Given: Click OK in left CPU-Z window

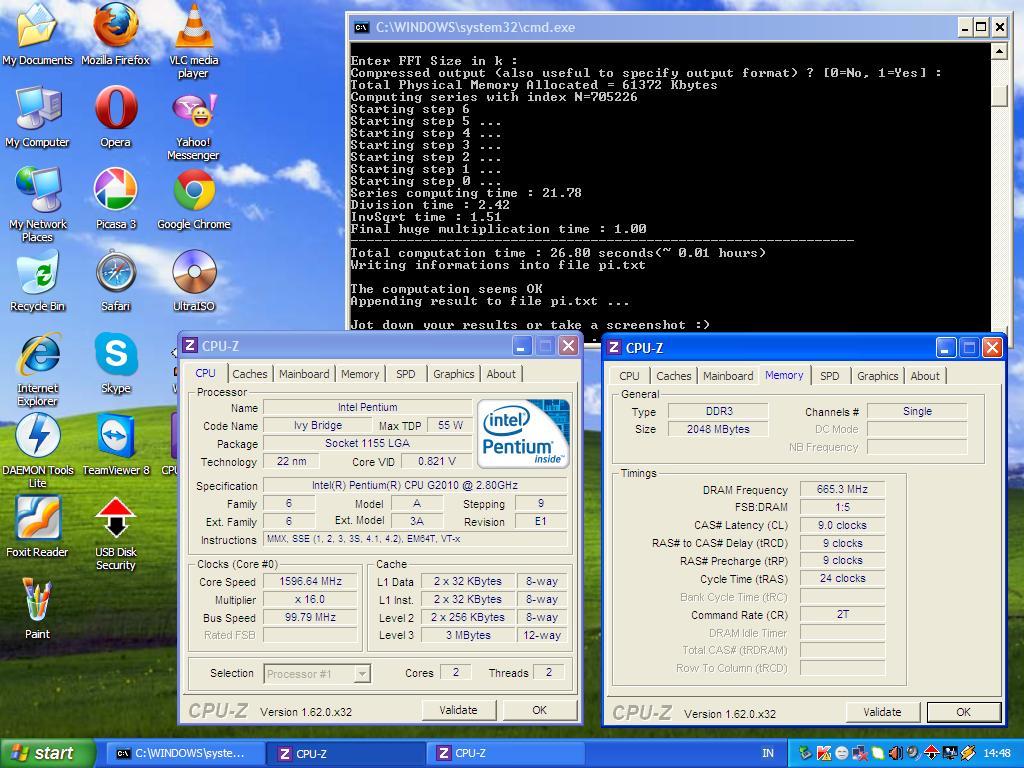Looking at the screenshot, I should click(x=539, y=710).
